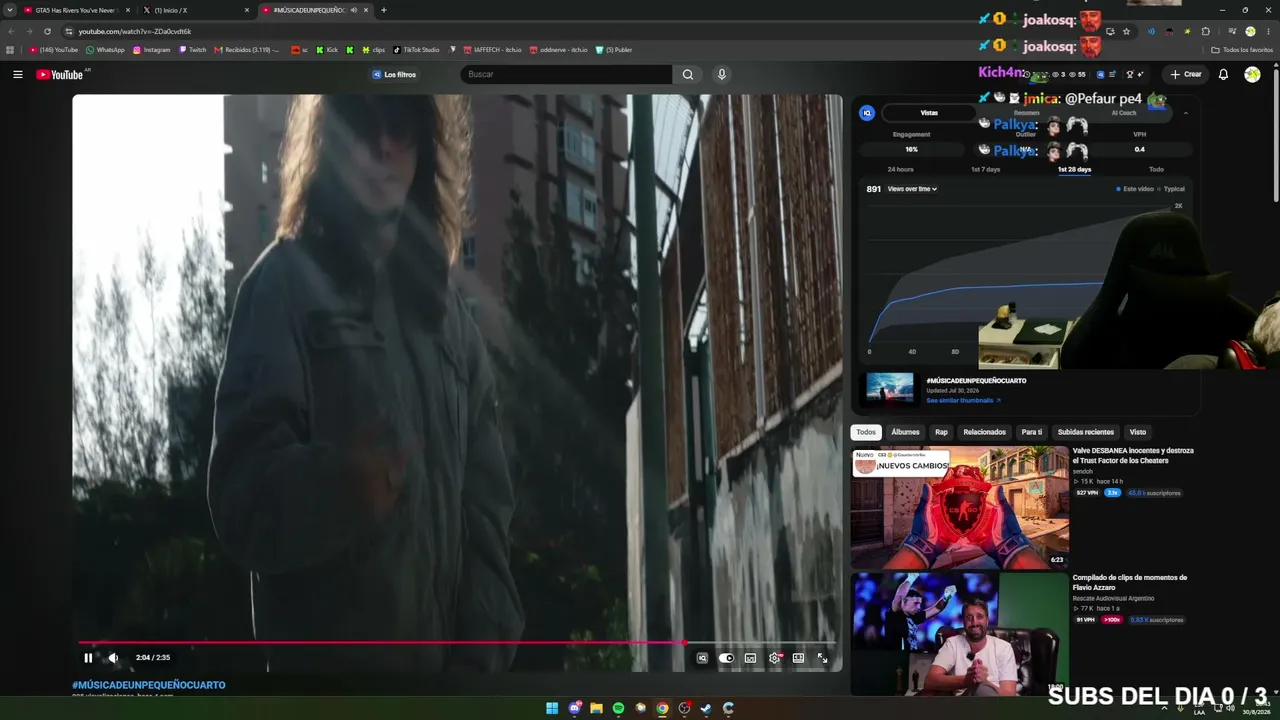Click the search magnifier button
Screen dimensions: 1280x720
pos(688,74)
